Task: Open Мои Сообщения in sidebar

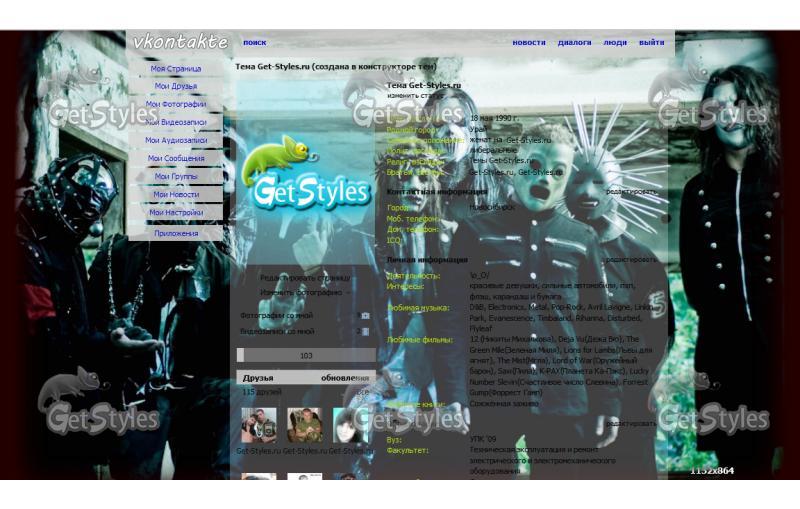Action: [x=176, y=158]
